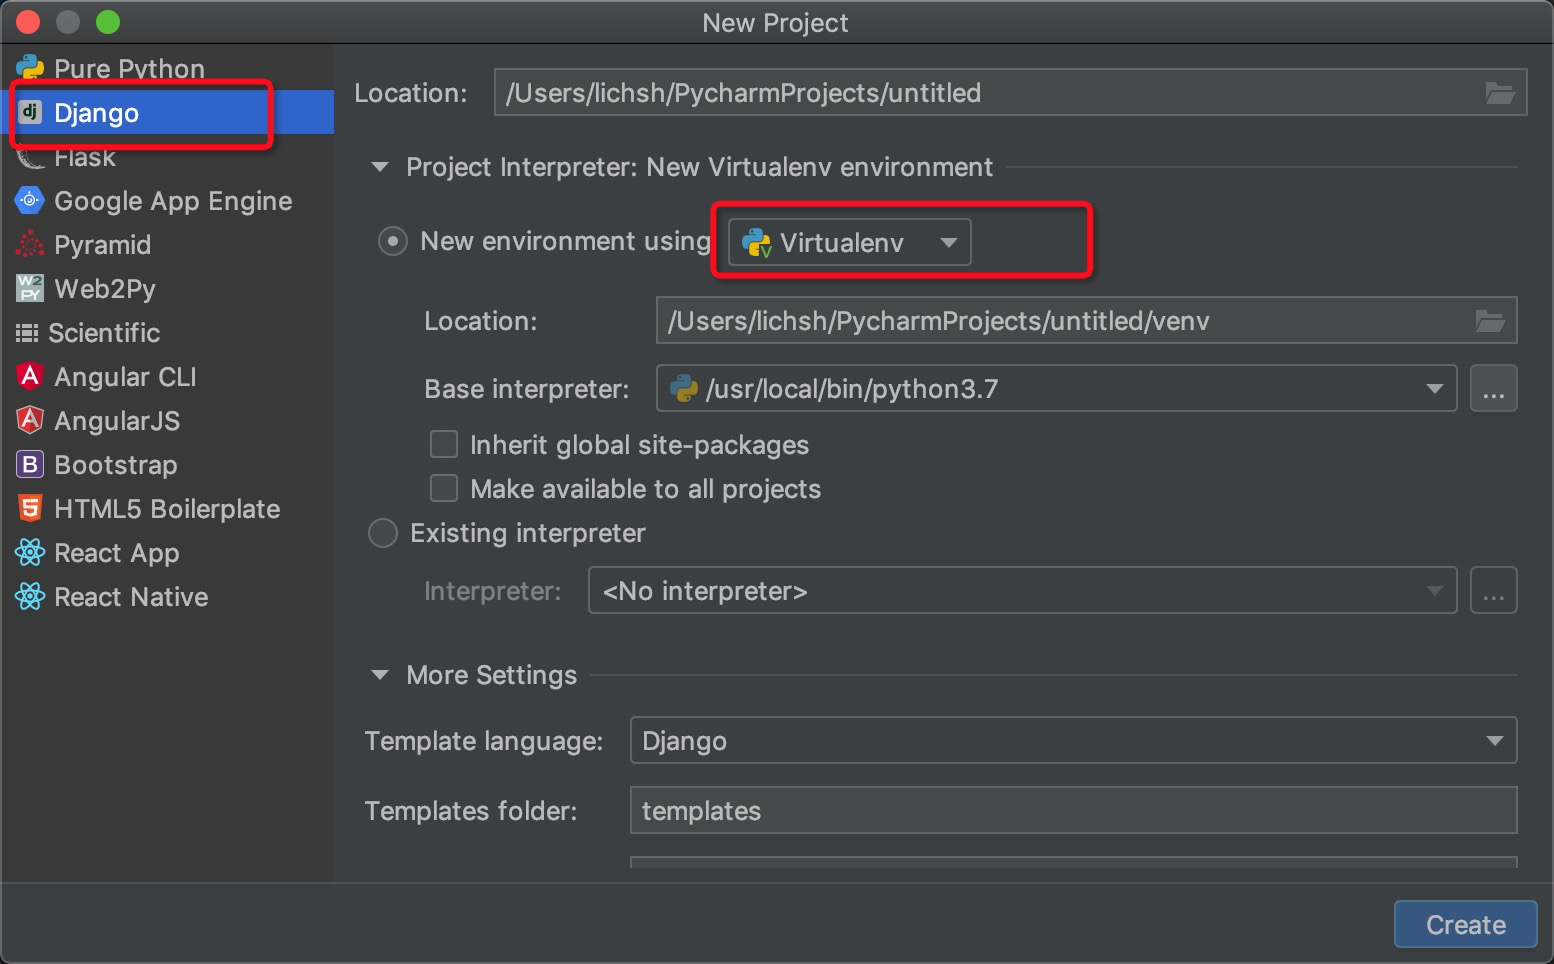Collapse More Settings section

[x=380, y=675]
